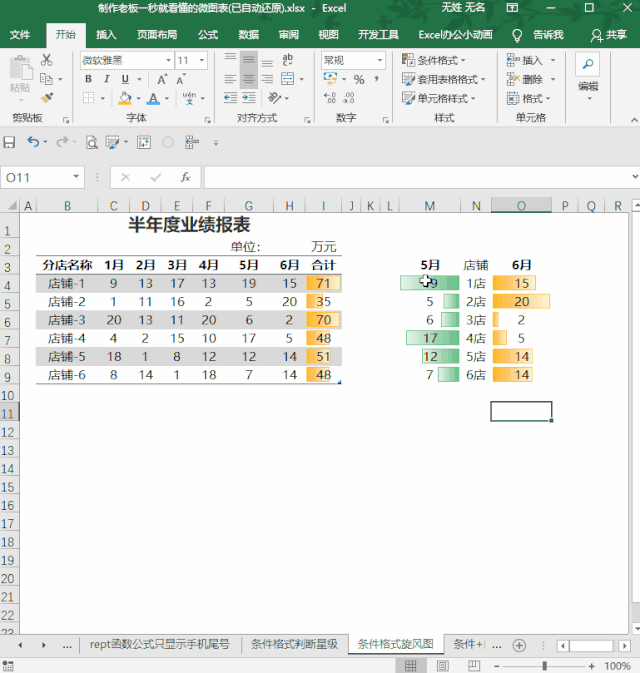The image size is (640, 673).
Task: Click the Tell Me lightbulb box
Action: click(x=538, y=35)
